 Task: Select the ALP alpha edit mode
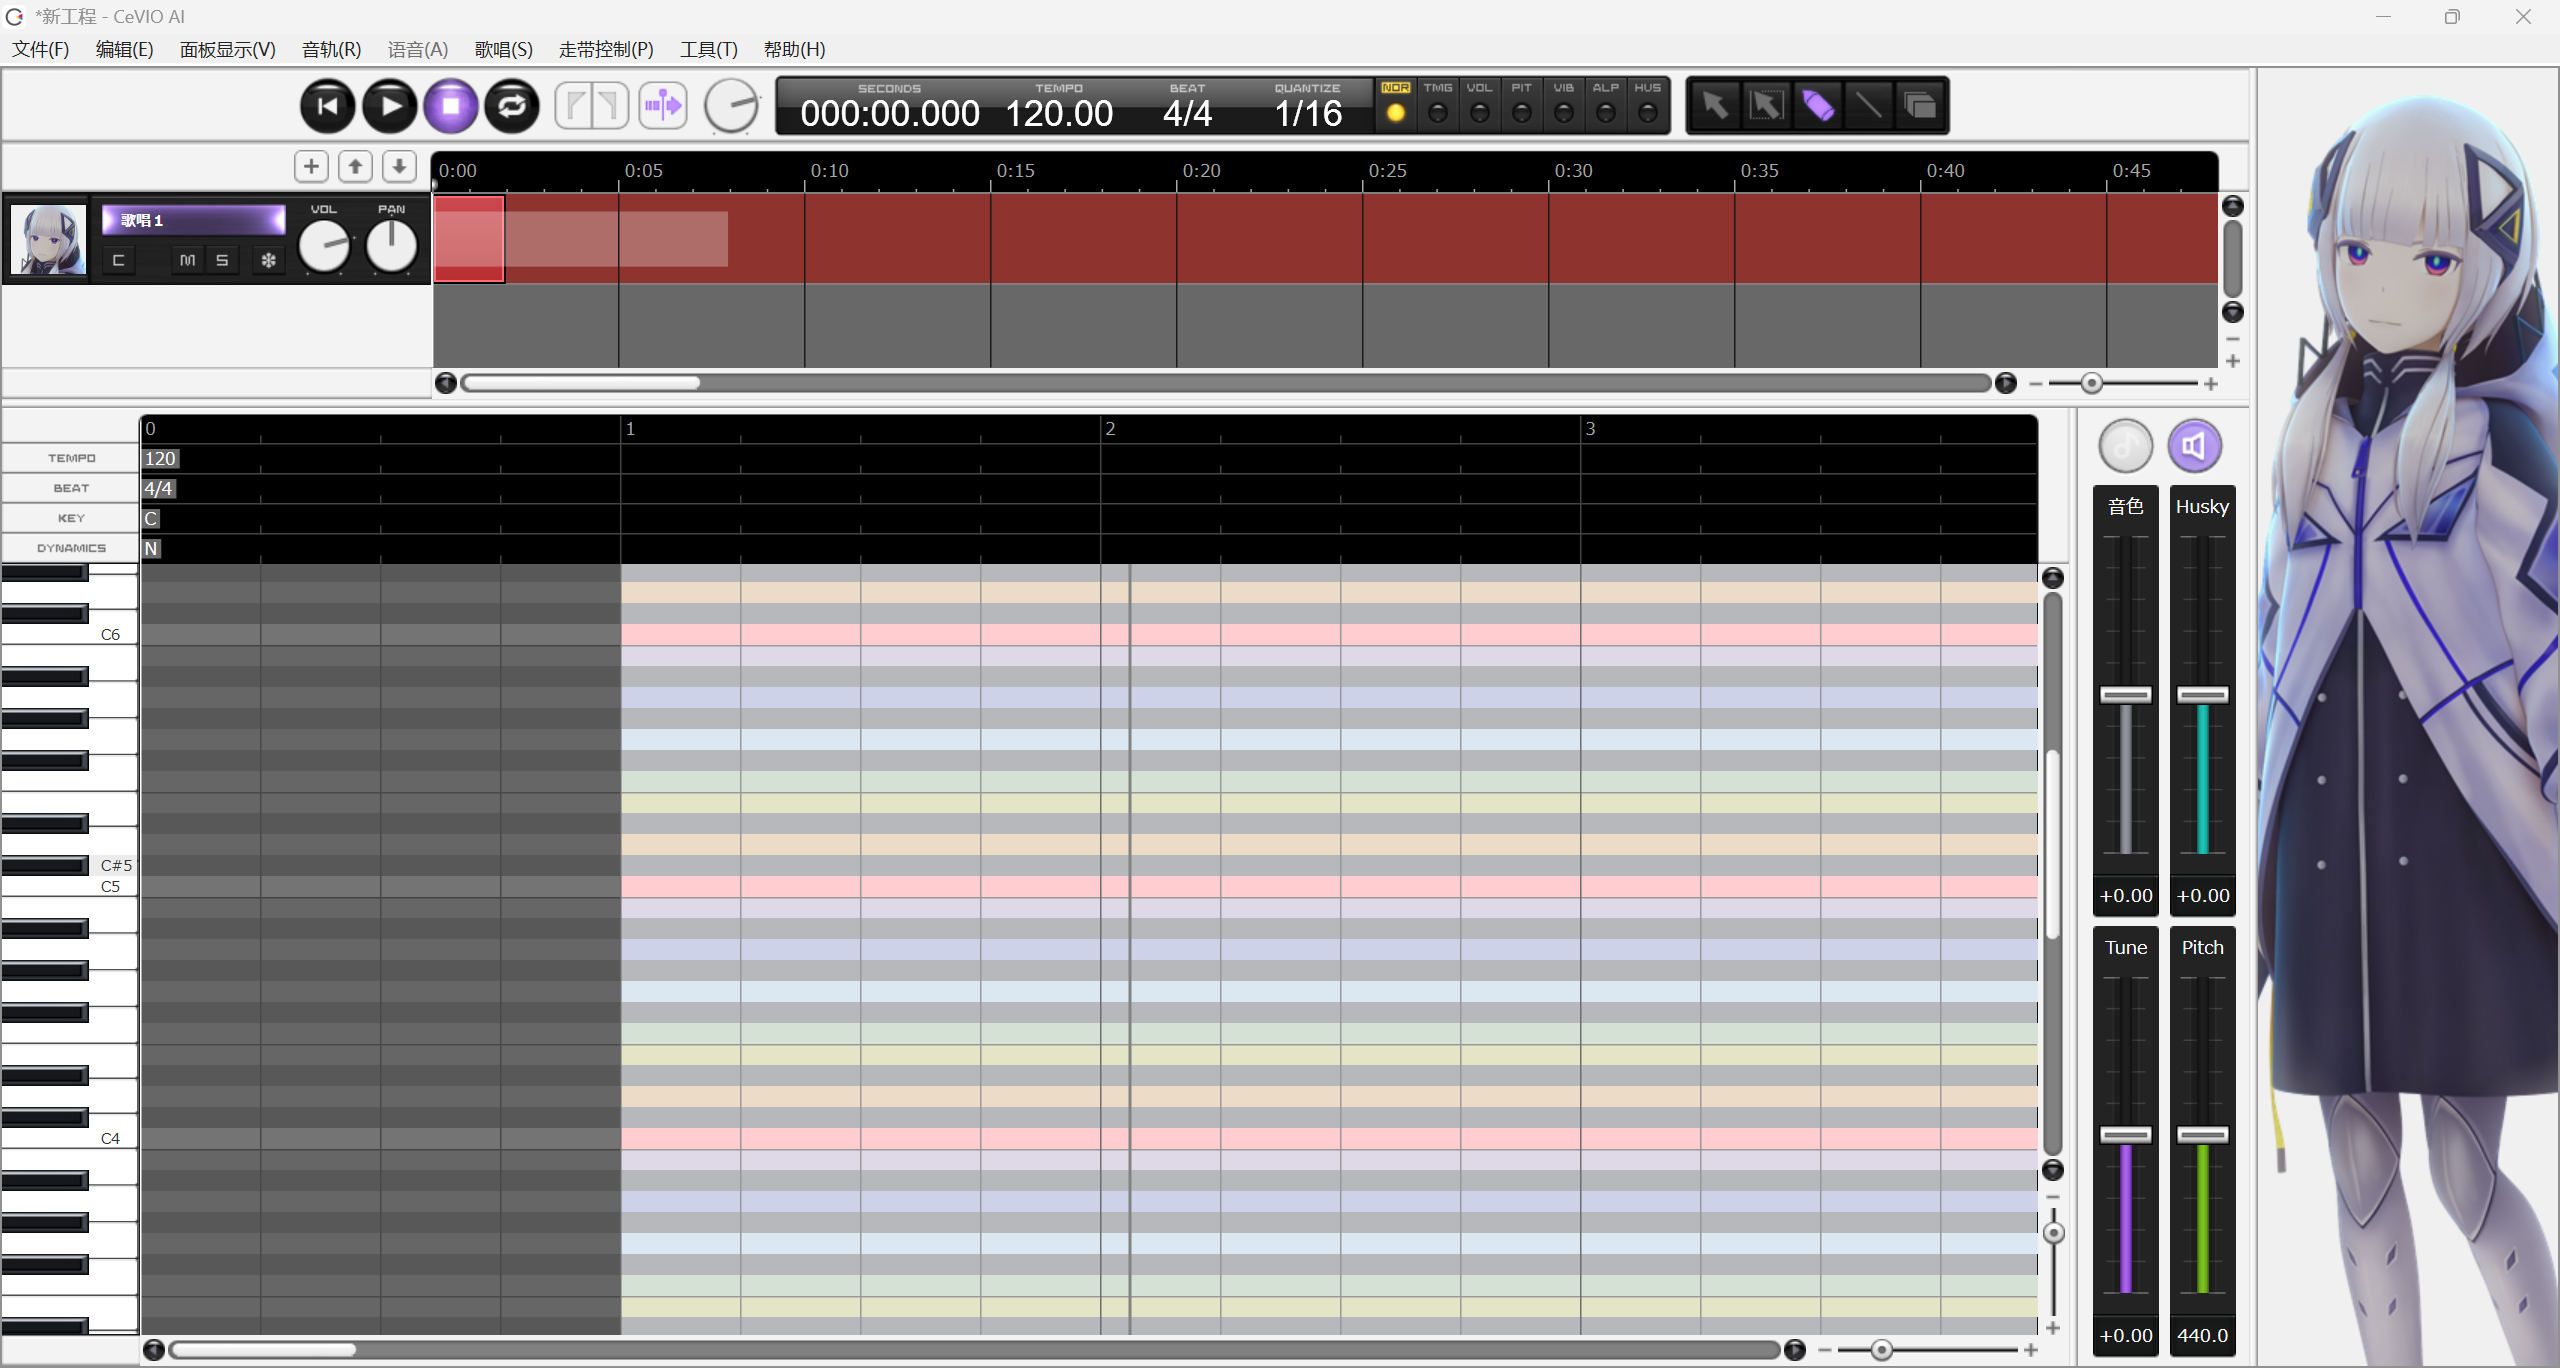1606,104
